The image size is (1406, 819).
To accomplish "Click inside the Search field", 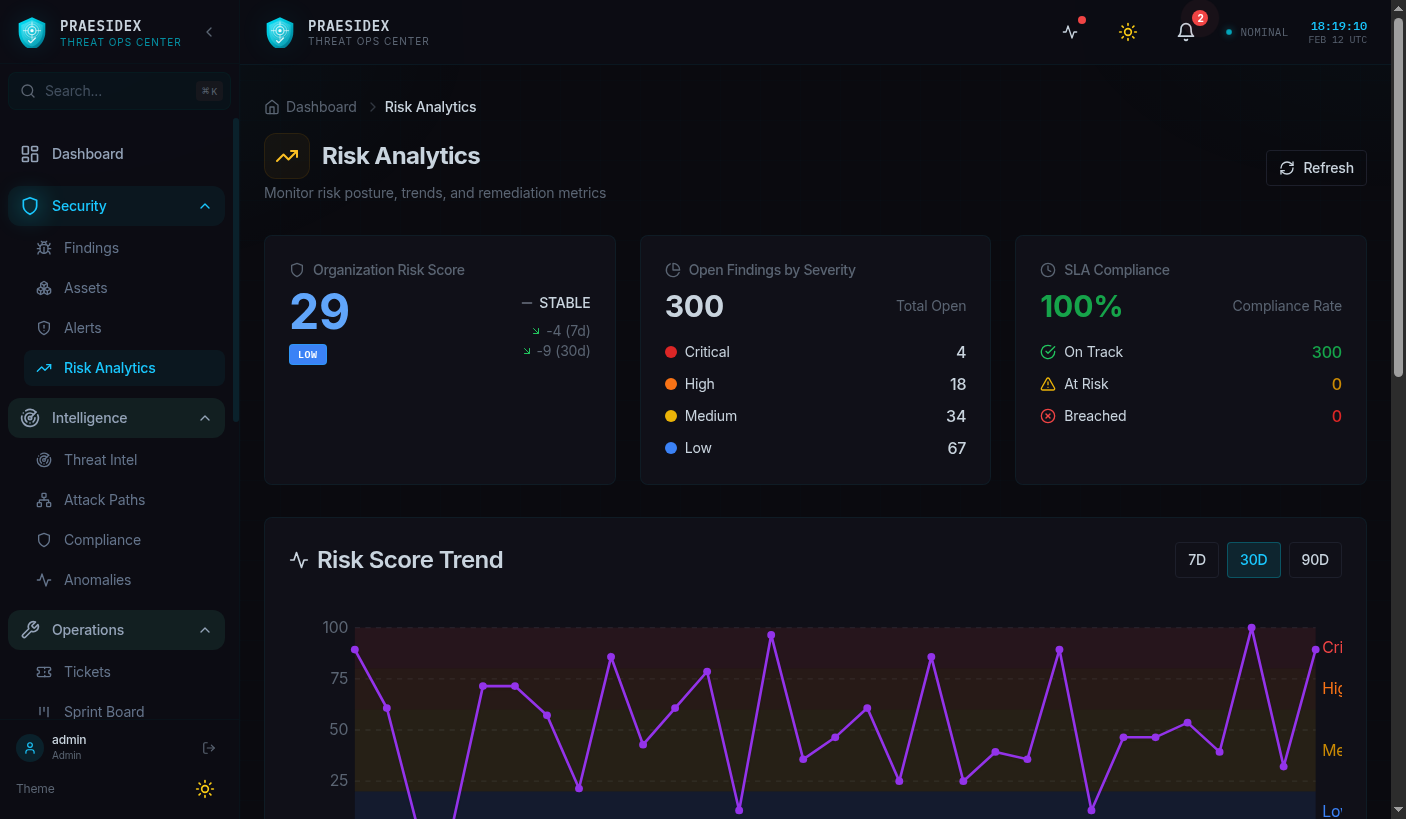I will 110,91.
